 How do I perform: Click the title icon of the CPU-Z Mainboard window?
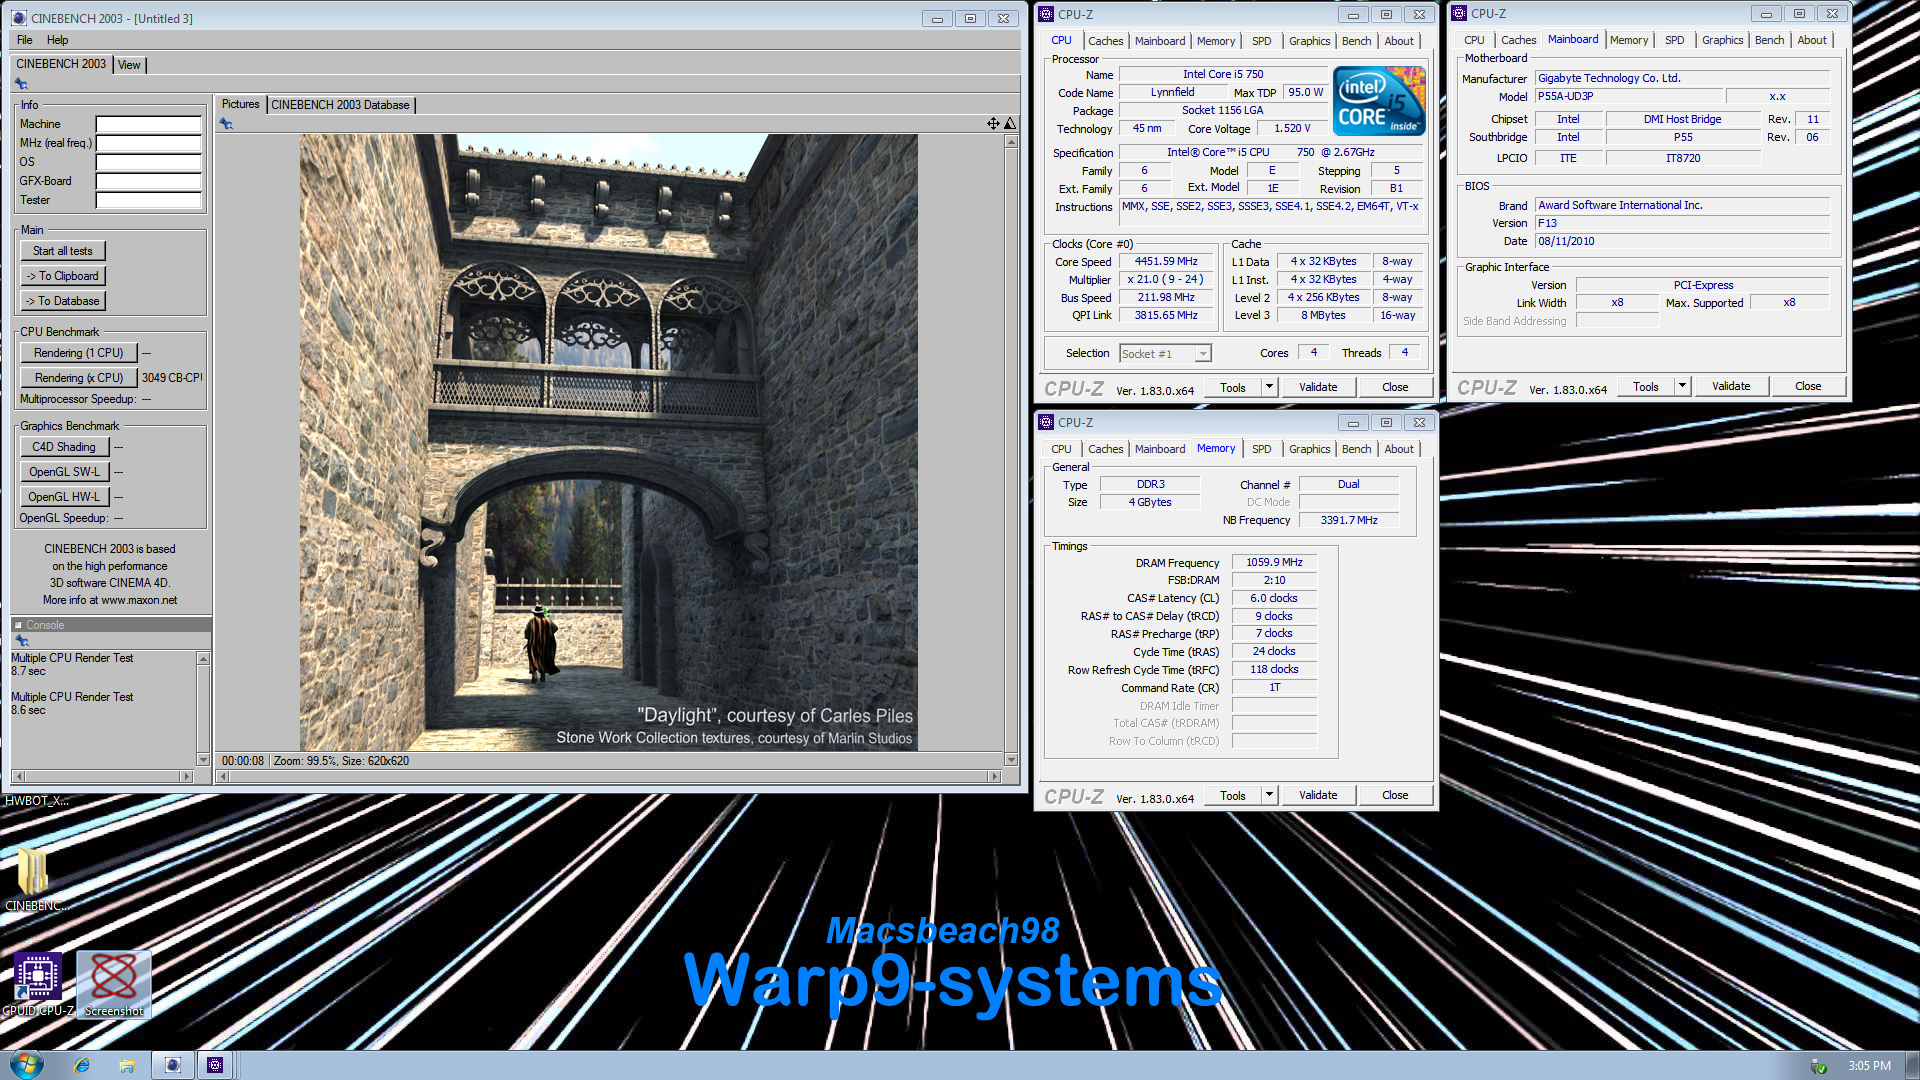[1459, 13]
